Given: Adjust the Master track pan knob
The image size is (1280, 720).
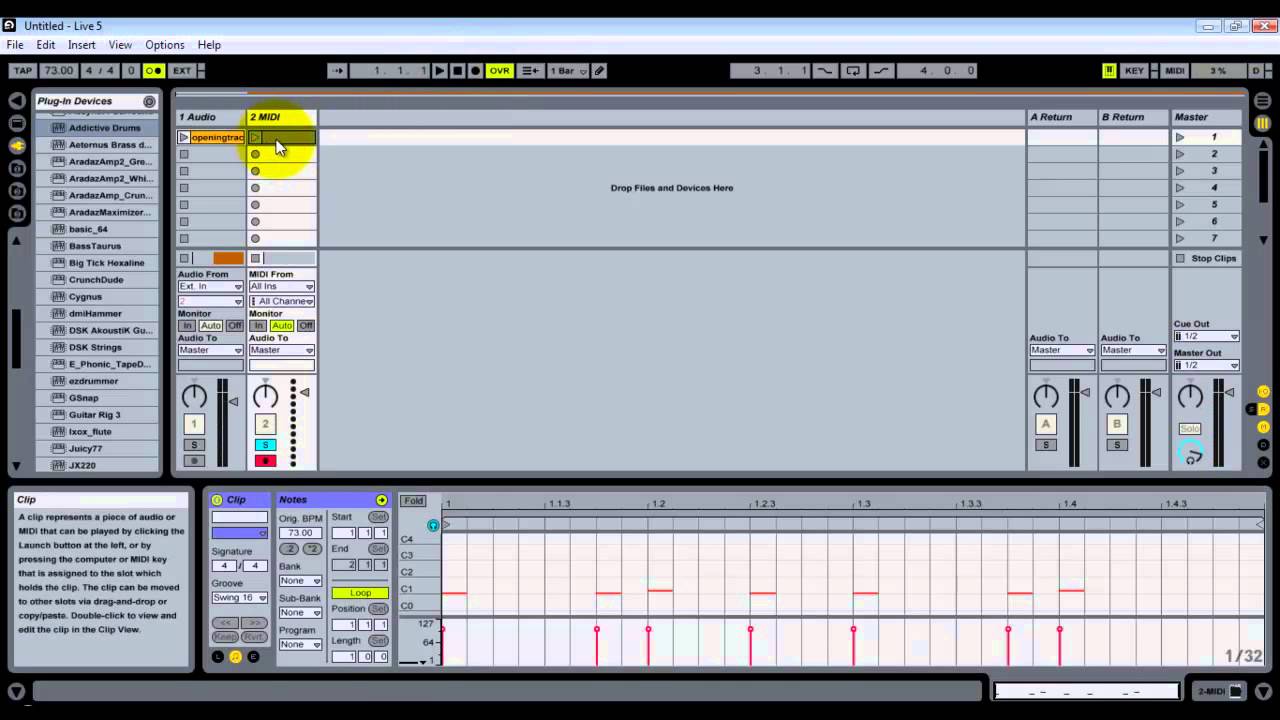Looking at the screenshot, I should (1190, 396).
